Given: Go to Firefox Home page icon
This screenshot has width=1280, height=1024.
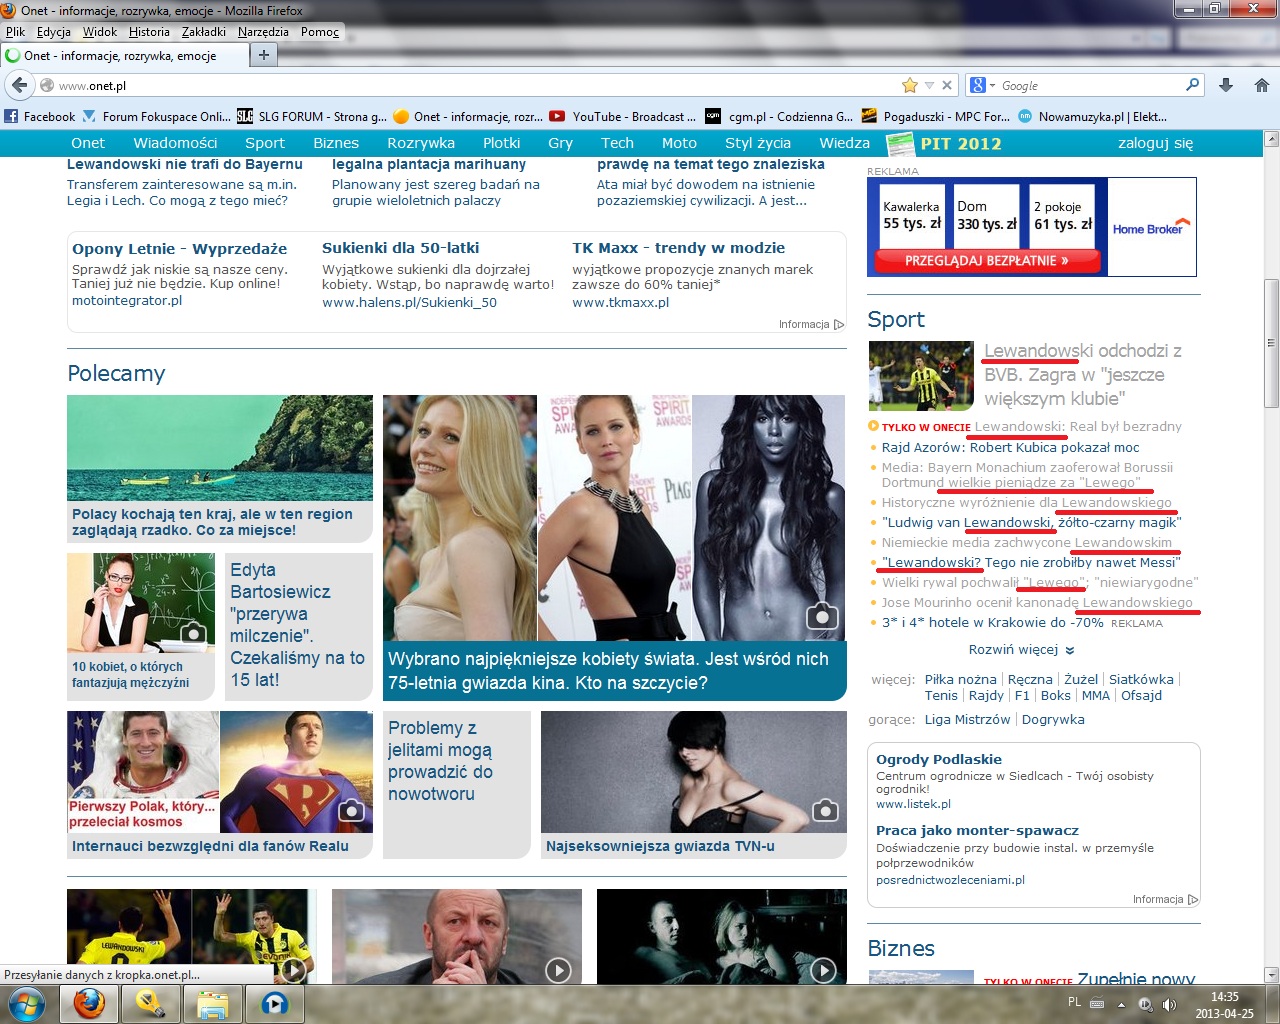Looking at the screenshot, I should tap(1262, 85).
